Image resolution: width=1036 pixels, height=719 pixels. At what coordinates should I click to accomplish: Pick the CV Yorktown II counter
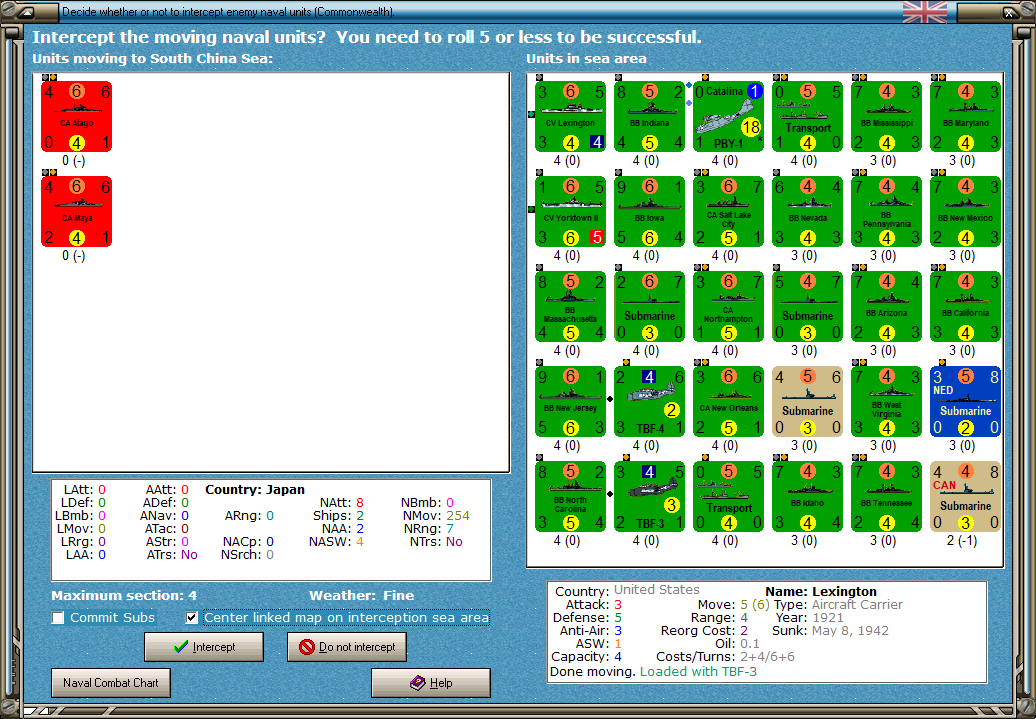570,211
